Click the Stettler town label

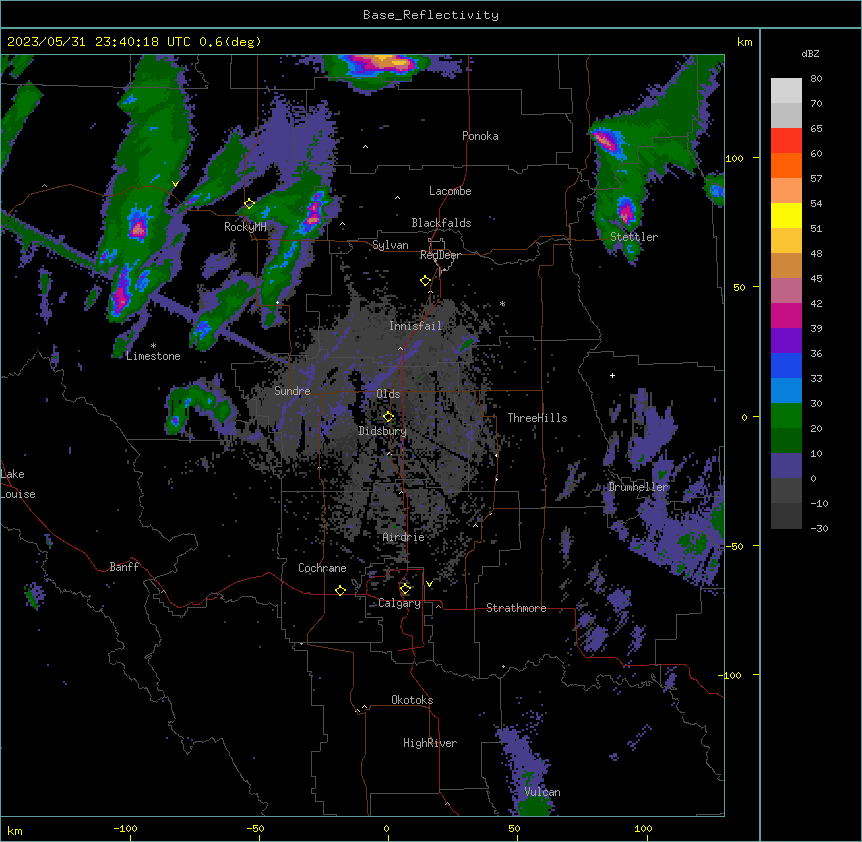tap(634, 237)
